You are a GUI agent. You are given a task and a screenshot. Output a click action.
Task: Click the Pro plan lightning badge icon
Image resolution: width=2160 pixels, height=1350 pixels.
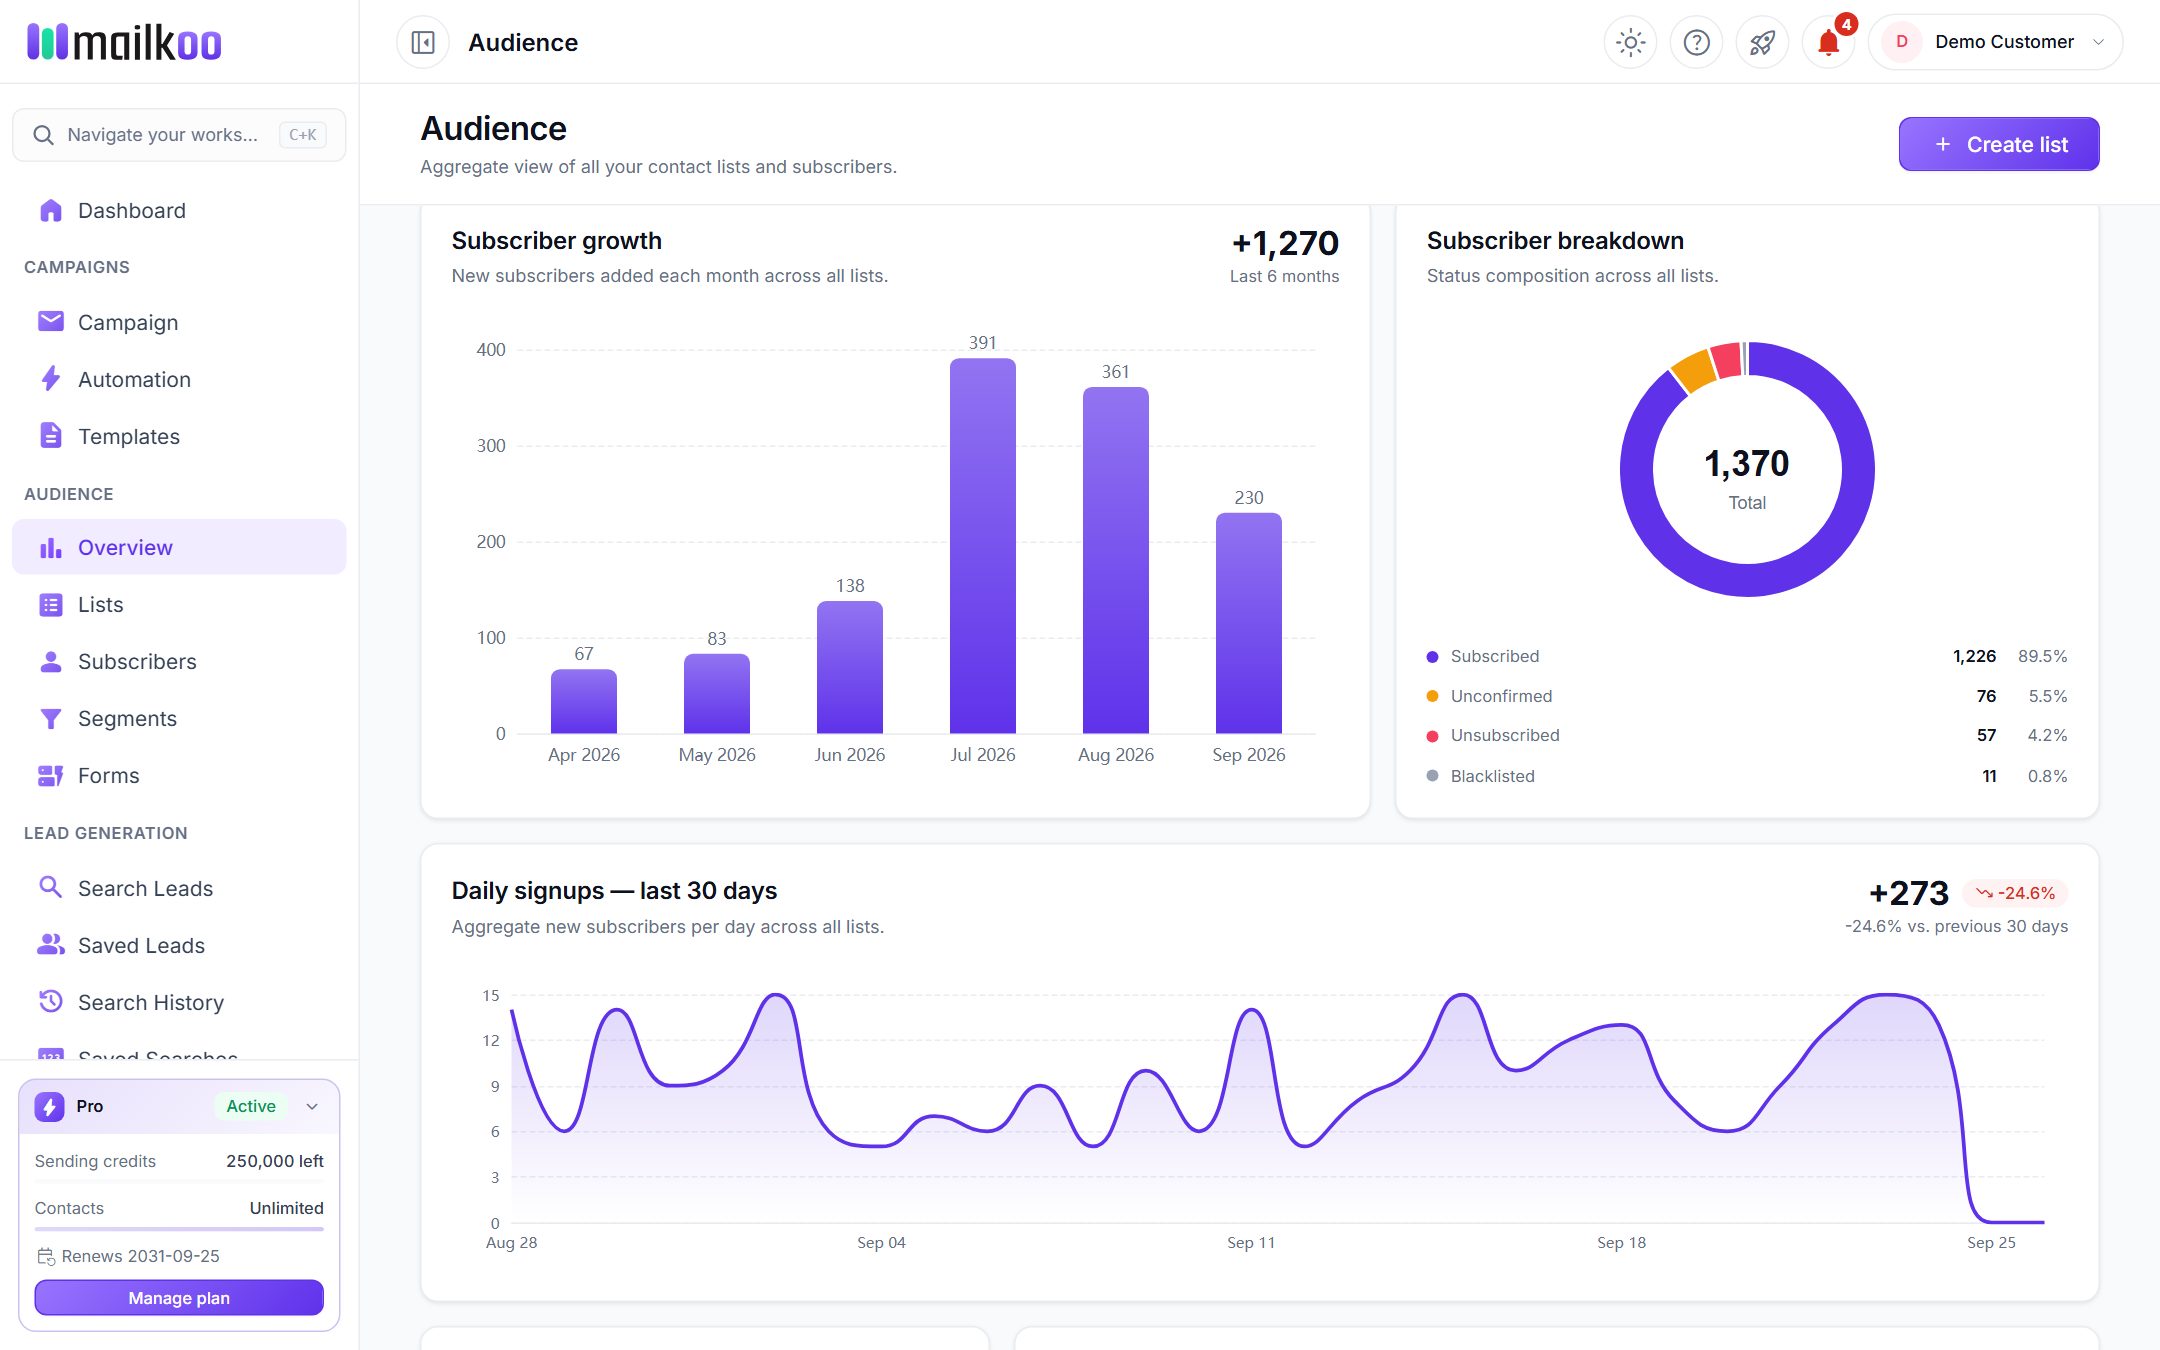[49, 1106]
